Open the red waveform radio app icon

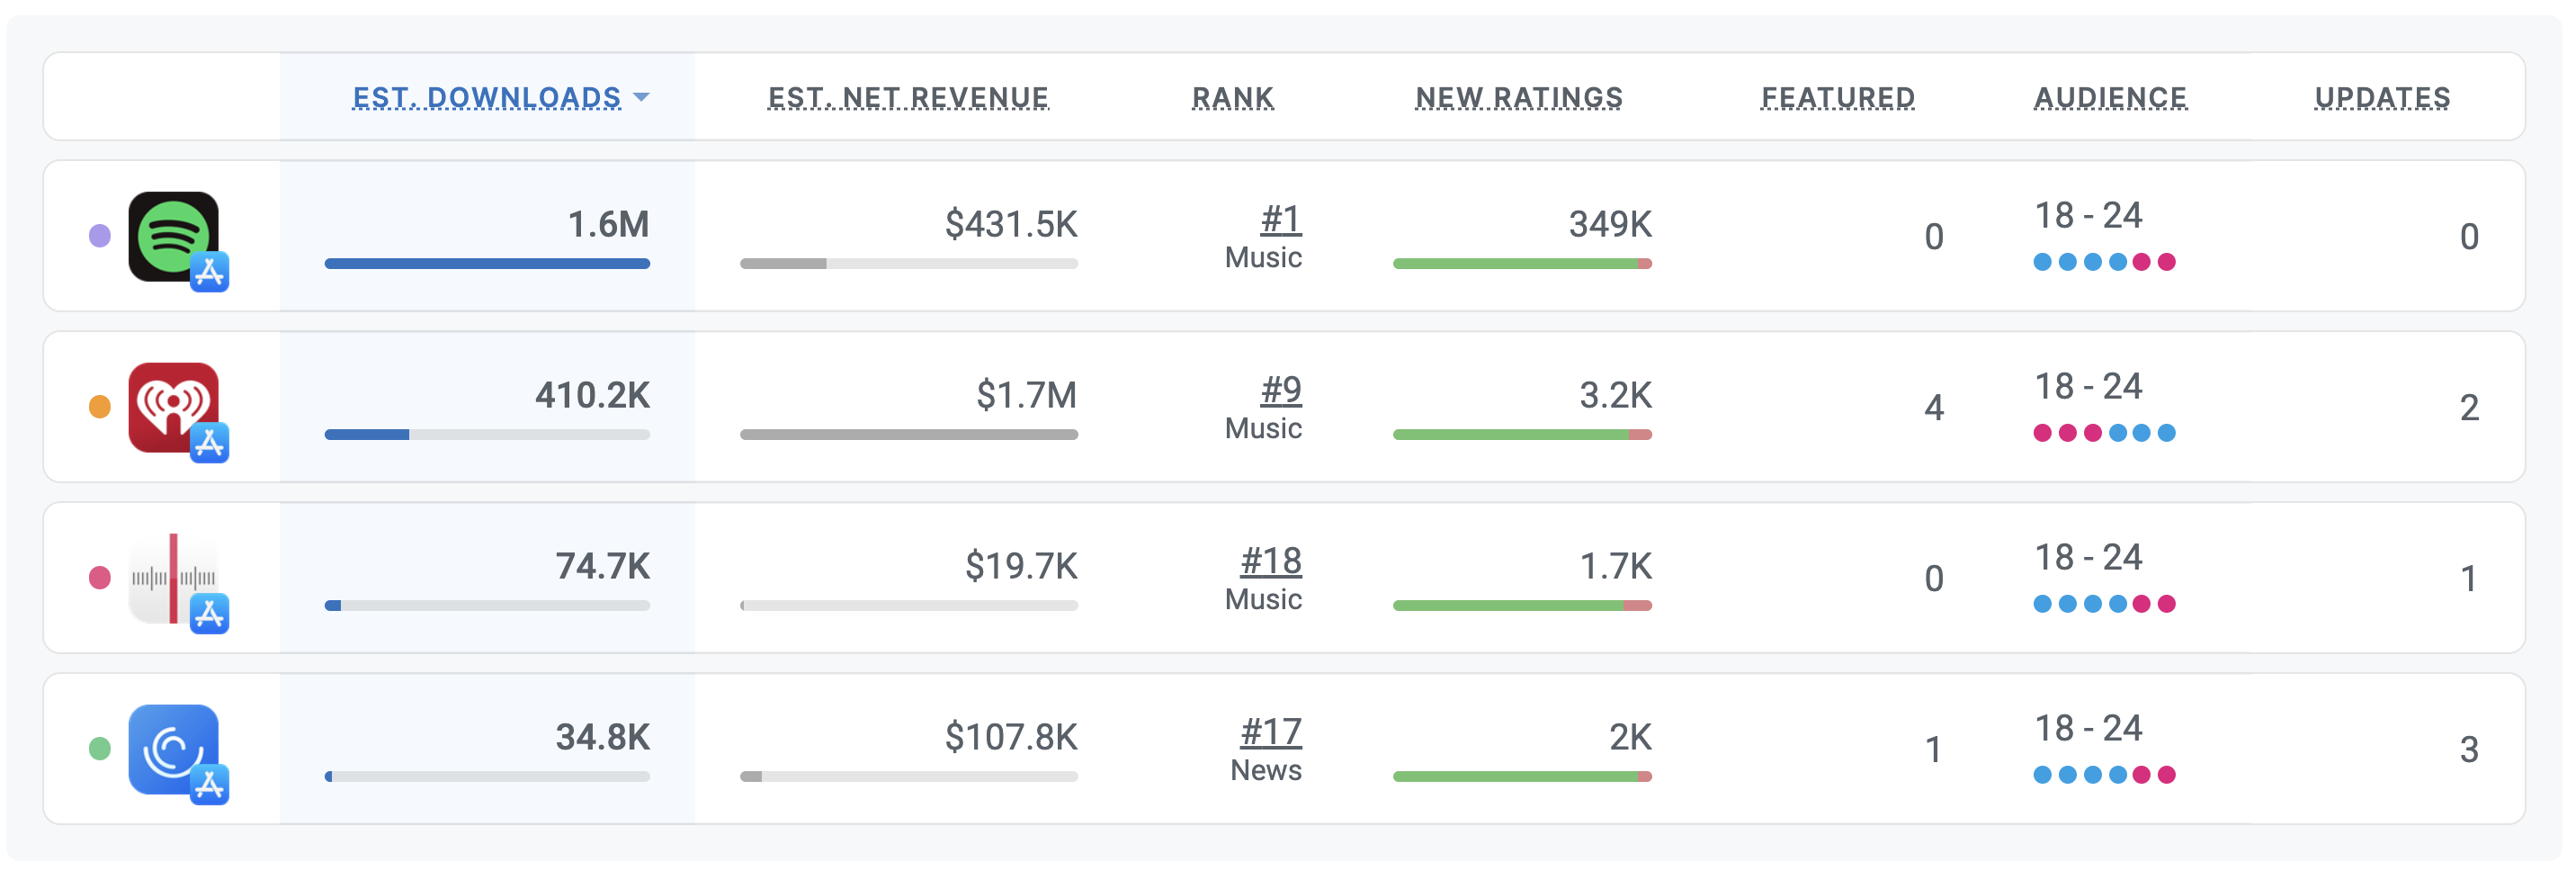pyautogui.click(x=173, y=578)
